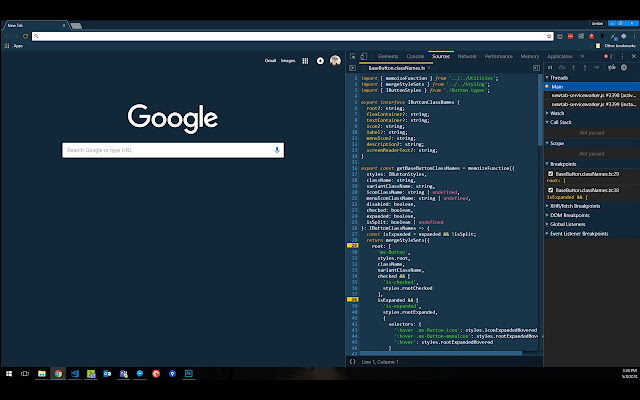Expand the Watch section

tap(555, 113)
